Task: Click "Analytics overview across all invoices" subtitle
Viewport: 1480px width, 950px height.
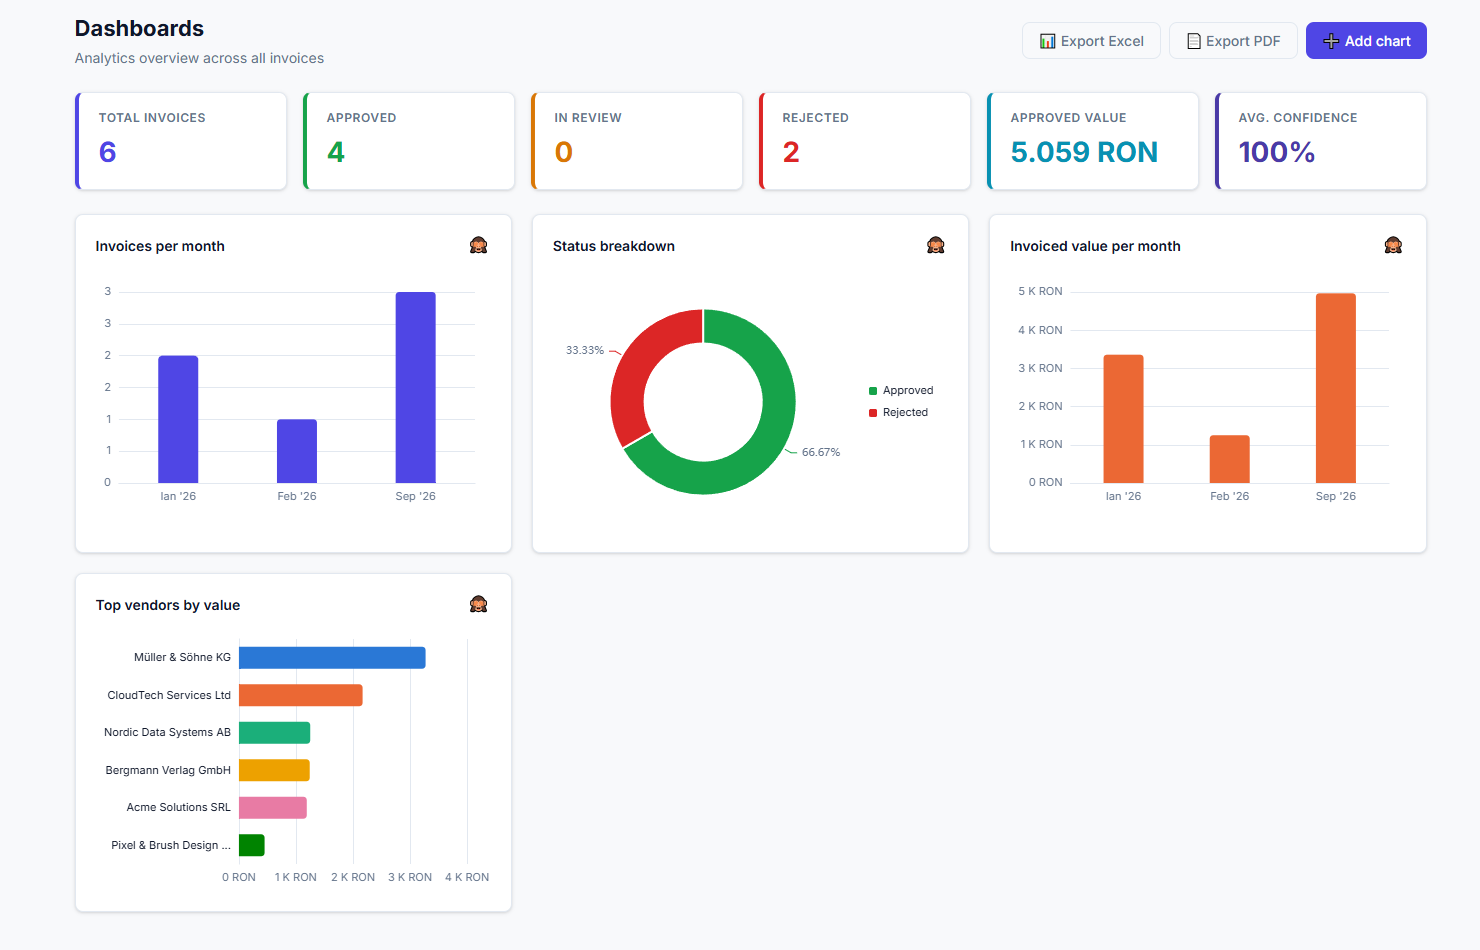Action: click(199, 58)
